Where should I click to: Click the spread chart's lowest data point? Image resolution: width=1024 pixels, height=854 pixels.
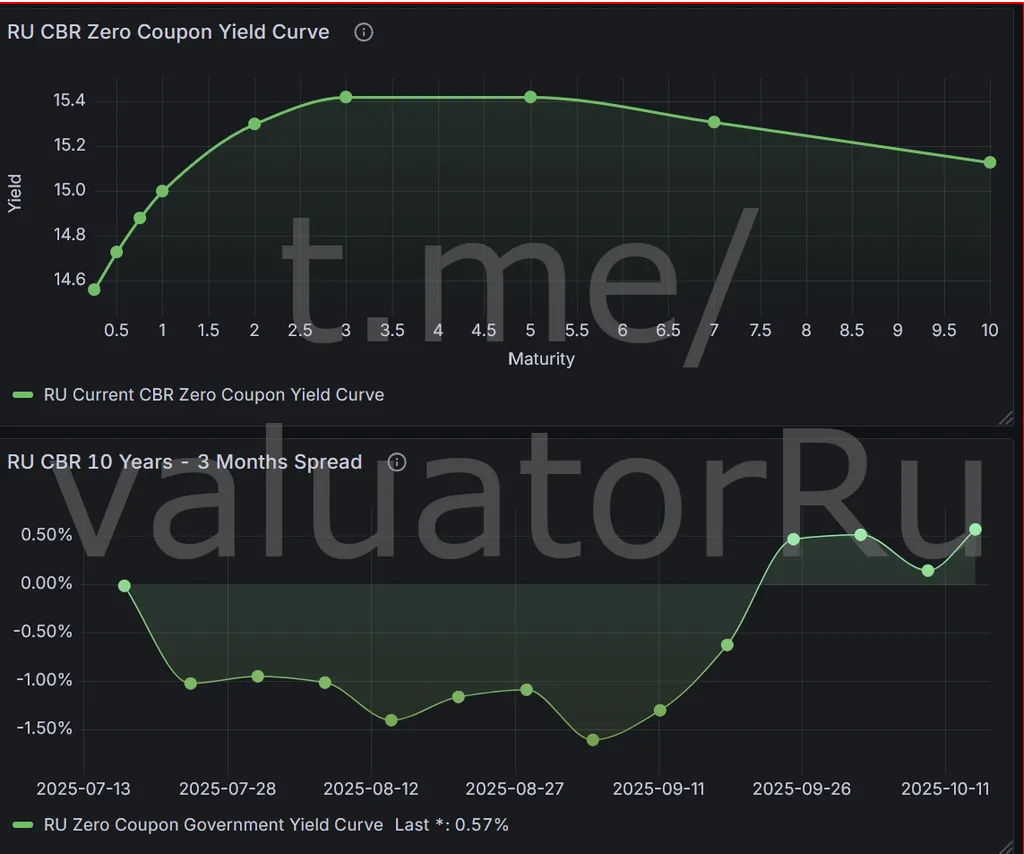click(592, 740)
